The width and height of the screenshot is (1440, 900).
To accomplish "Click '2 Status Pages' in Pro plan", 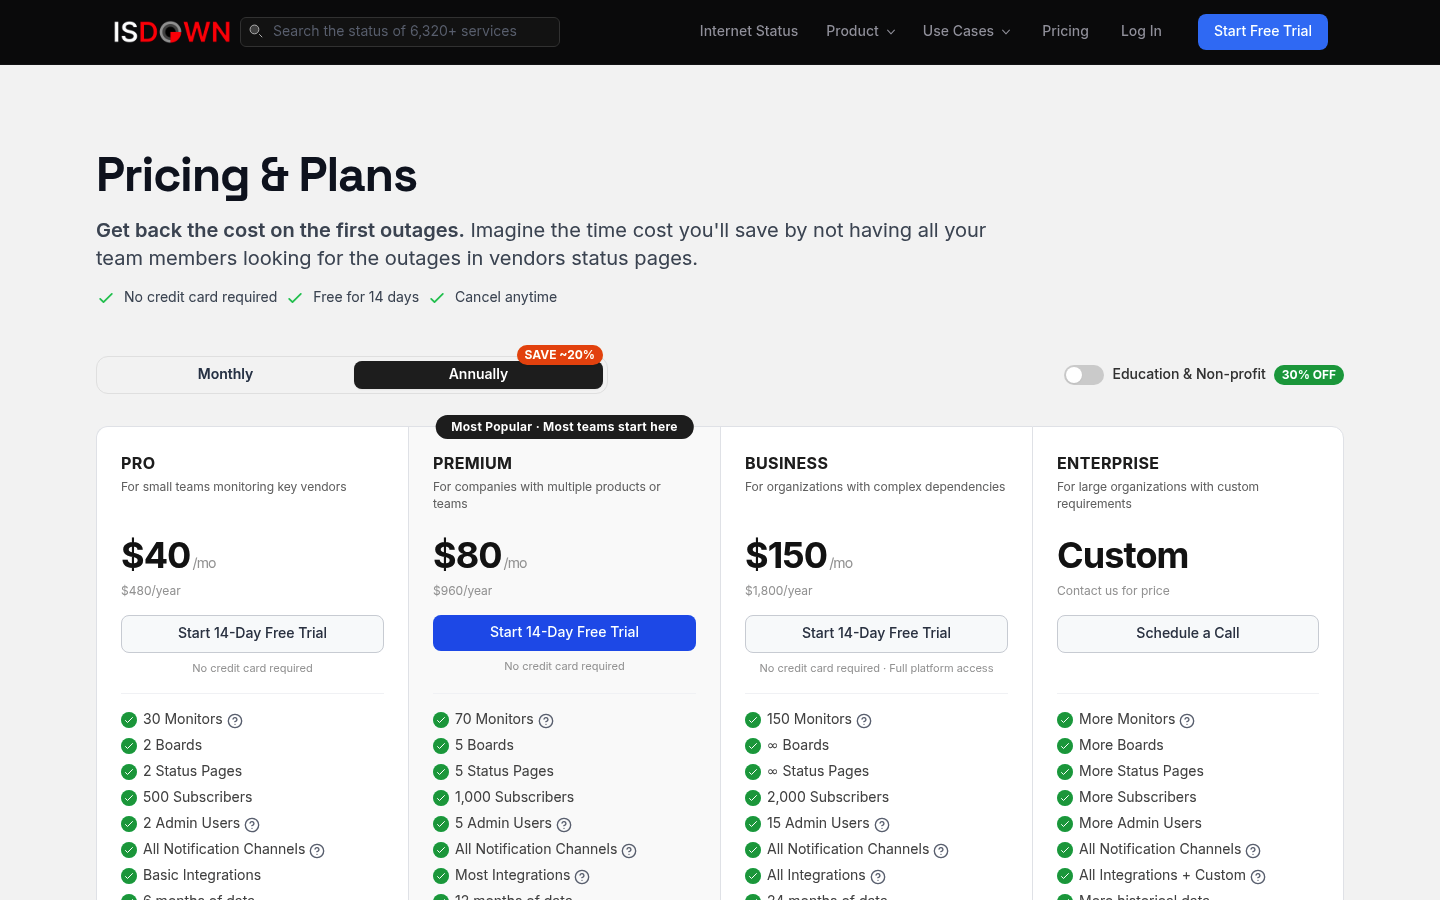I will click(192, 772).
